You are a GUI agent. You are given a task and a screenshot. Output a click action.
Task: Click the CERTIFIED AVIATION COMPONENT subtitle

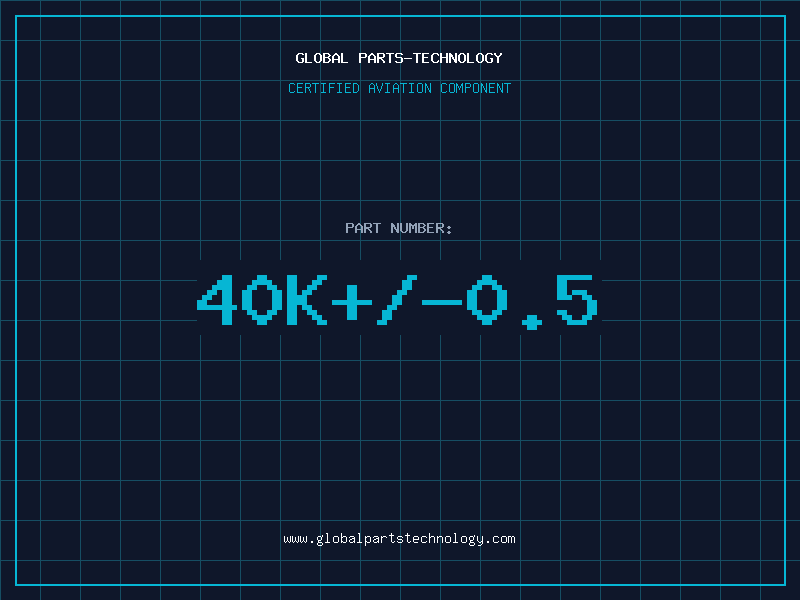coord(399,88)
